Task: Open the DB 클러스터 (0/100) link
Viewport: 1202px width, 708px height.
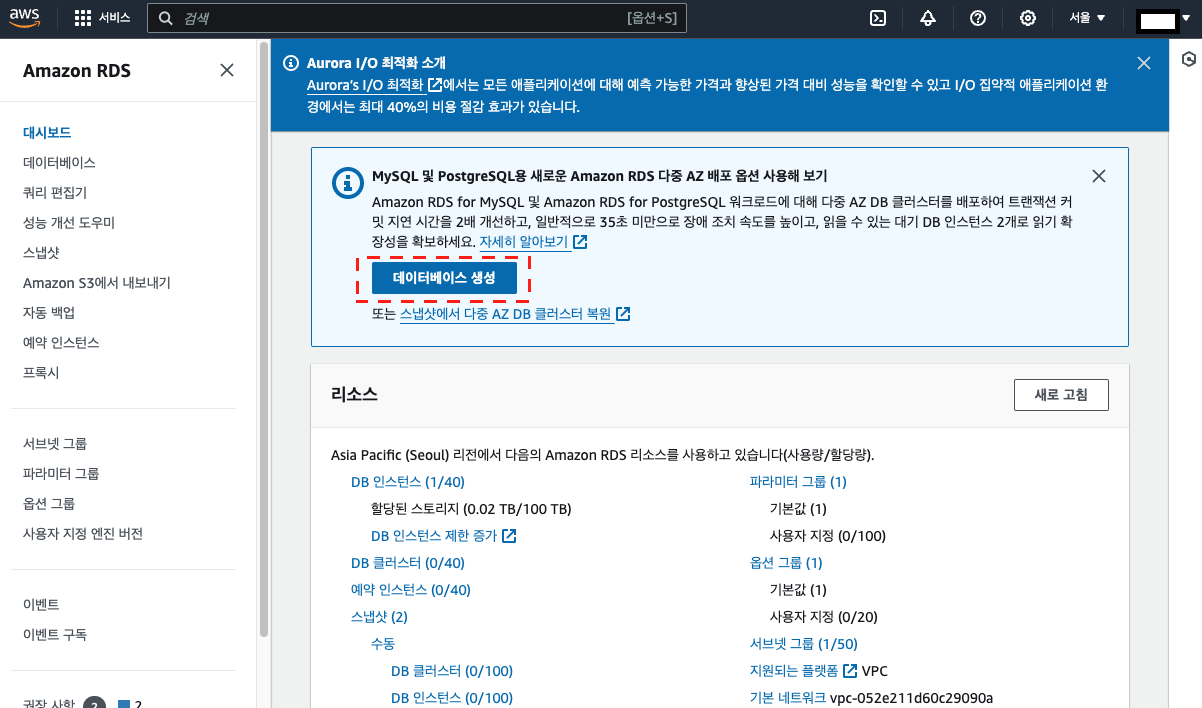Action: point(452,671)
